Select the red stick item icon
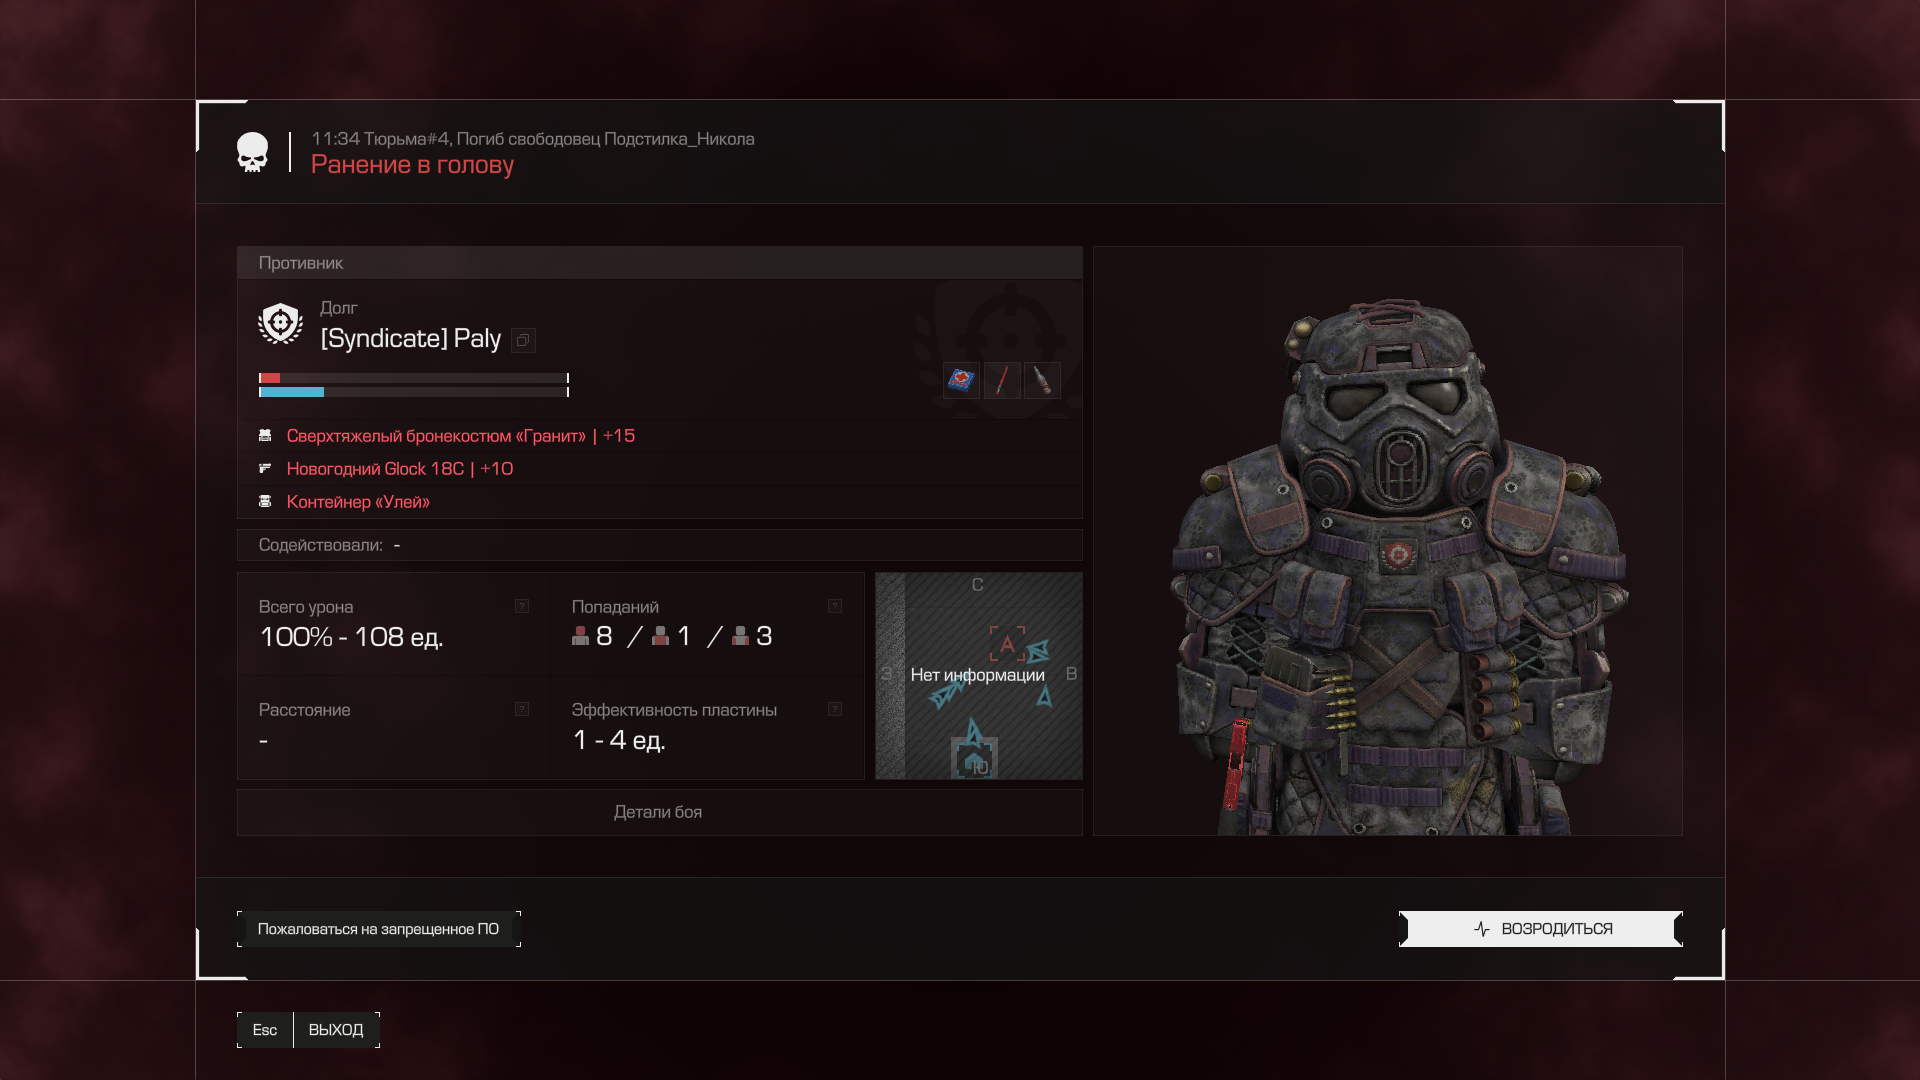This screenshot has width=1920, height=1080. pos(1002,380)
